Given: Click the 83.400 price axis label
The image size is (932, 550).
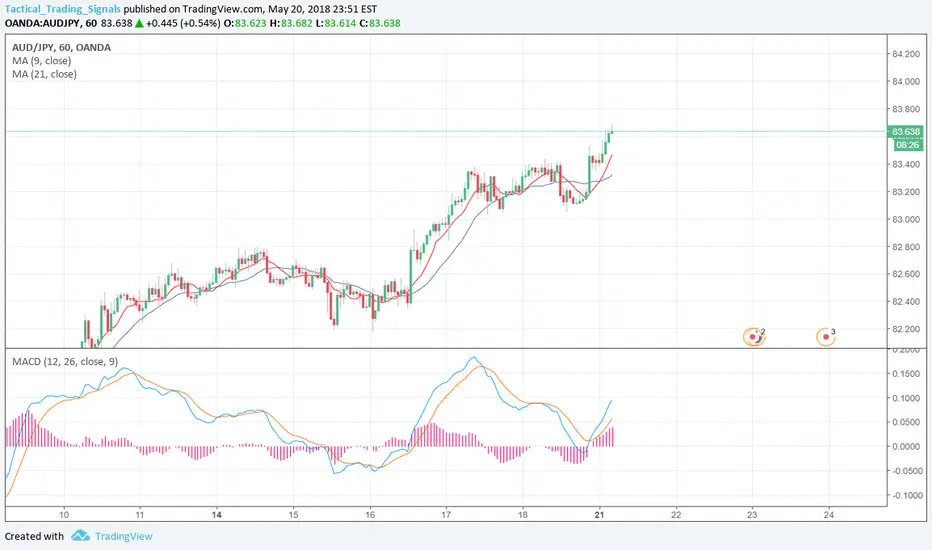Looking at the screenshot, I should pos(905,164).
